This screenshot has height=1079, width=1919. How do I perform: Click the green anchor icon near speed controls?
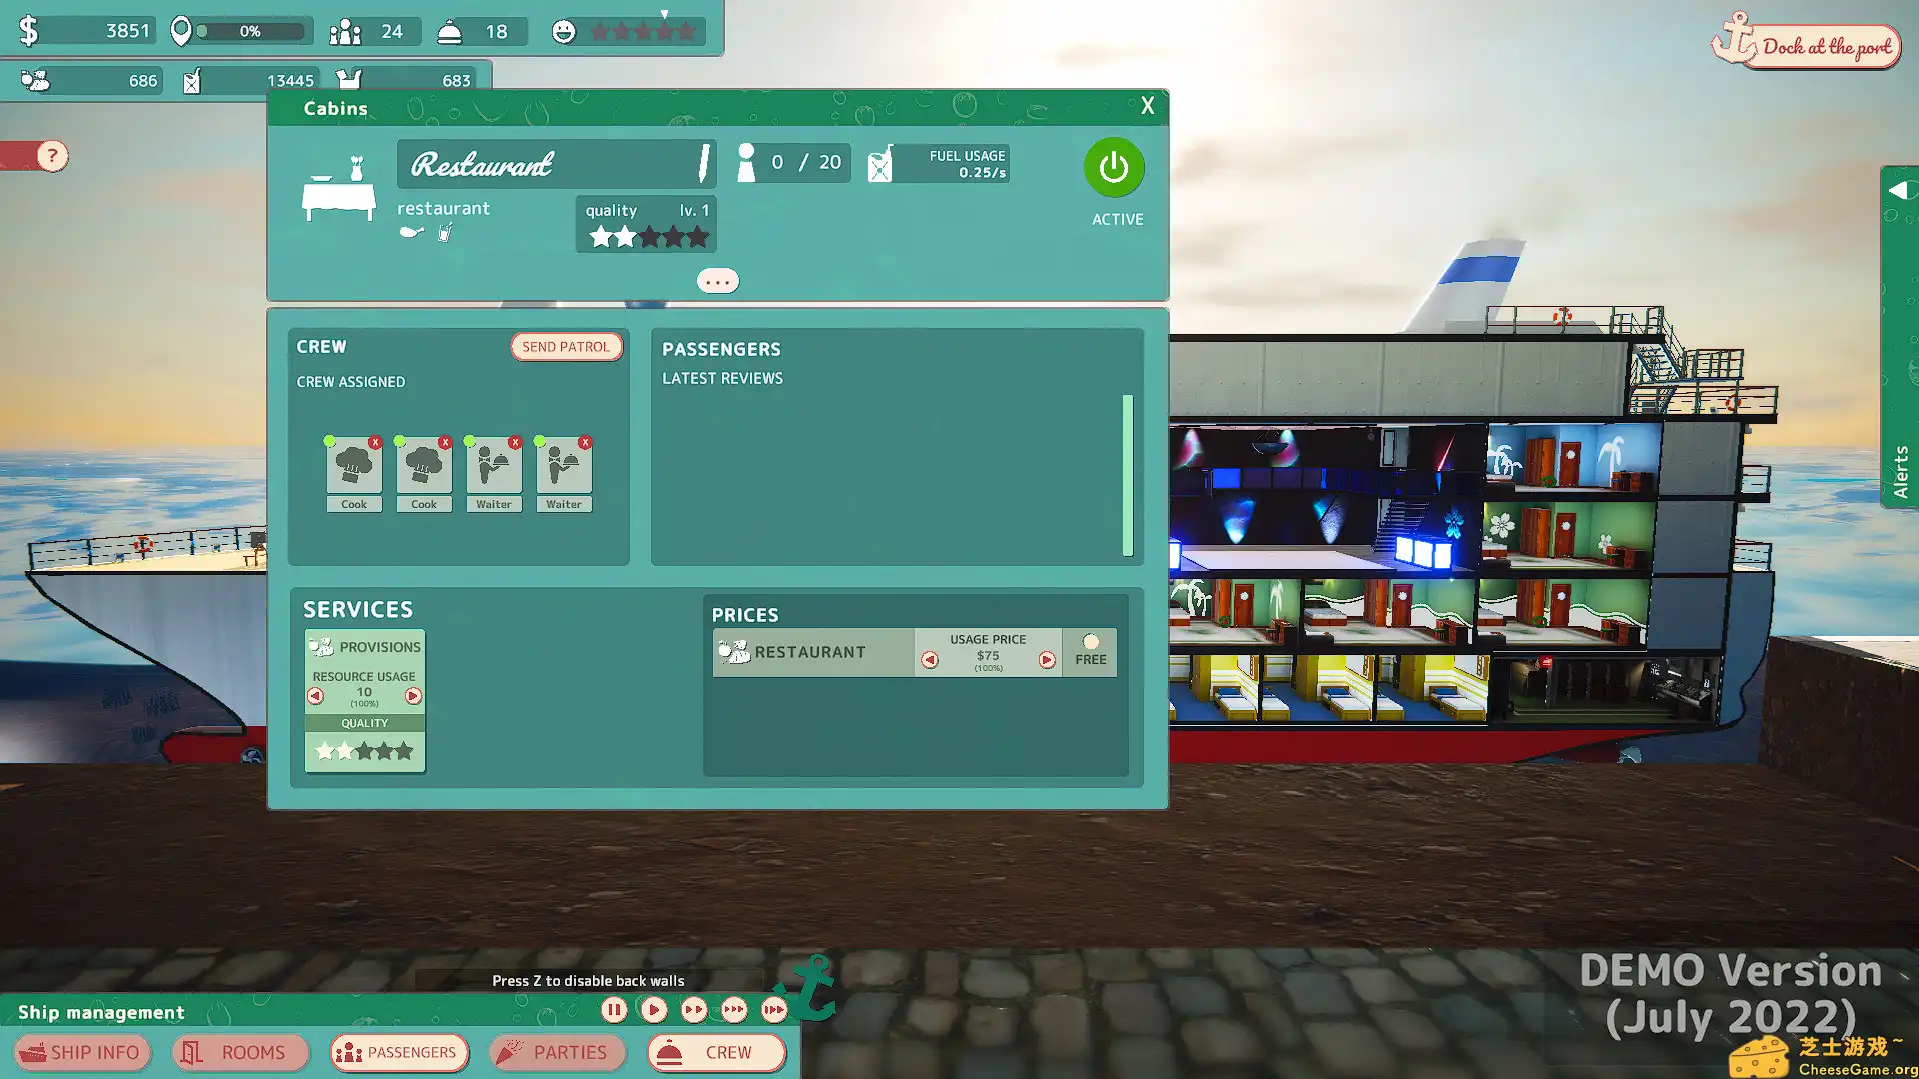point(813,989)
